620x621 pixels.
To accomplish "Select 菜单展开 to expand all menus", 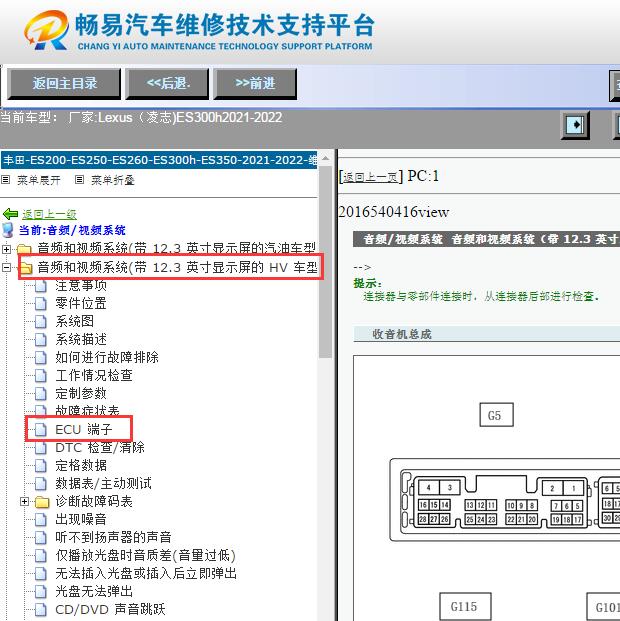I will [39, 181].
